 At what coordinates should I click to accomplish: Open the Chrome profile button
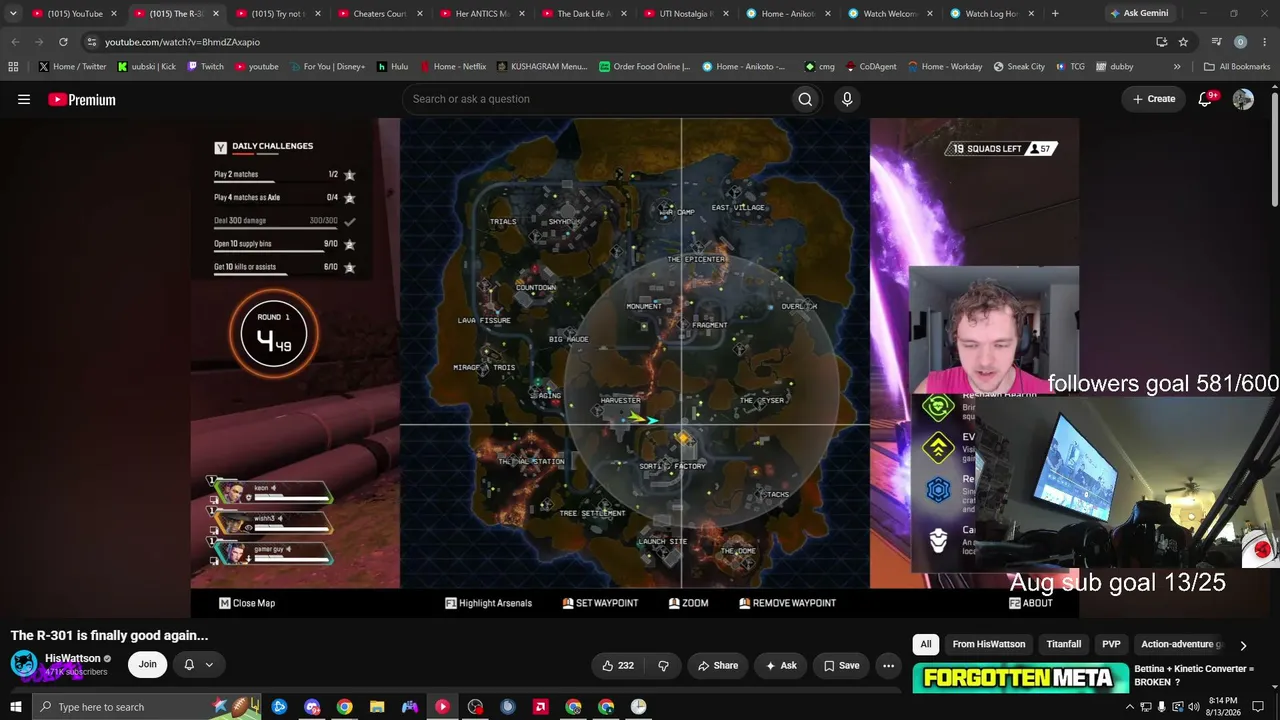tap(1241, 42)
